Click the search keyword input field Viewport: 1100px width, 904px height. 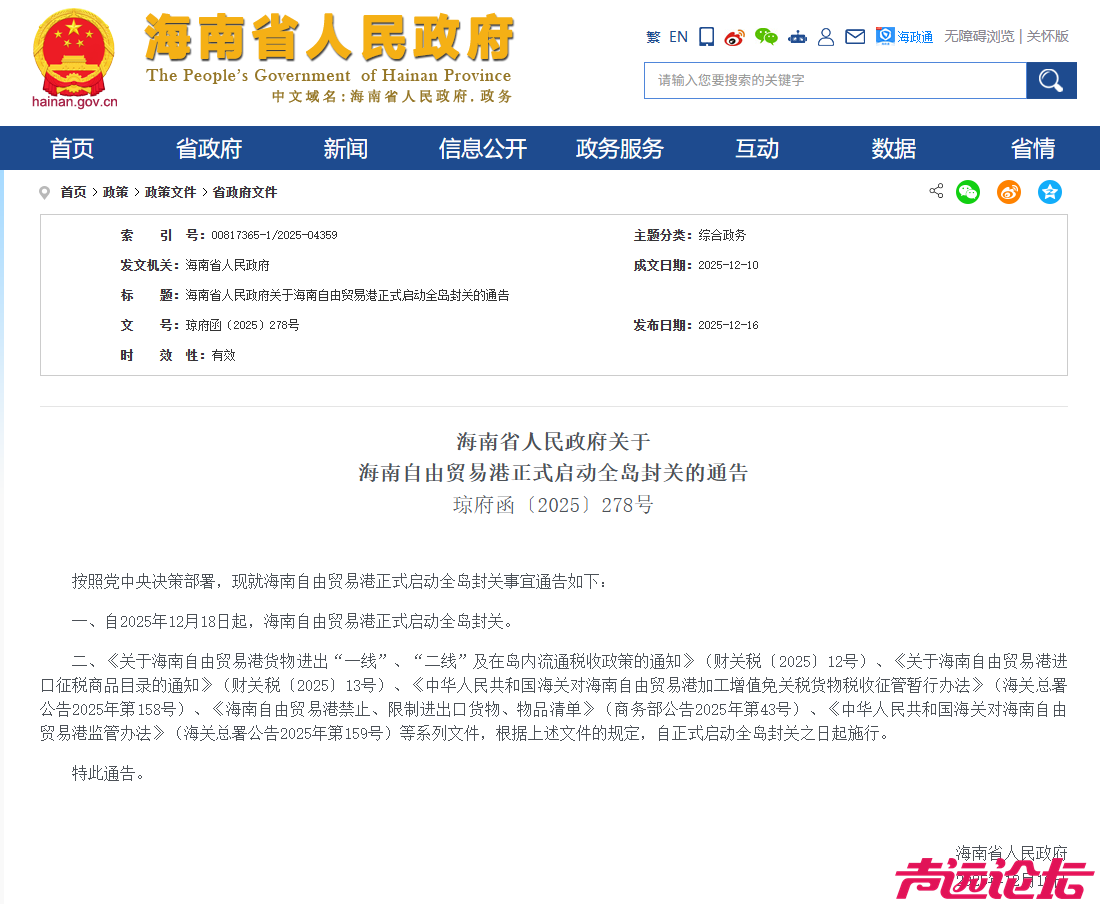tap(834, 80)
